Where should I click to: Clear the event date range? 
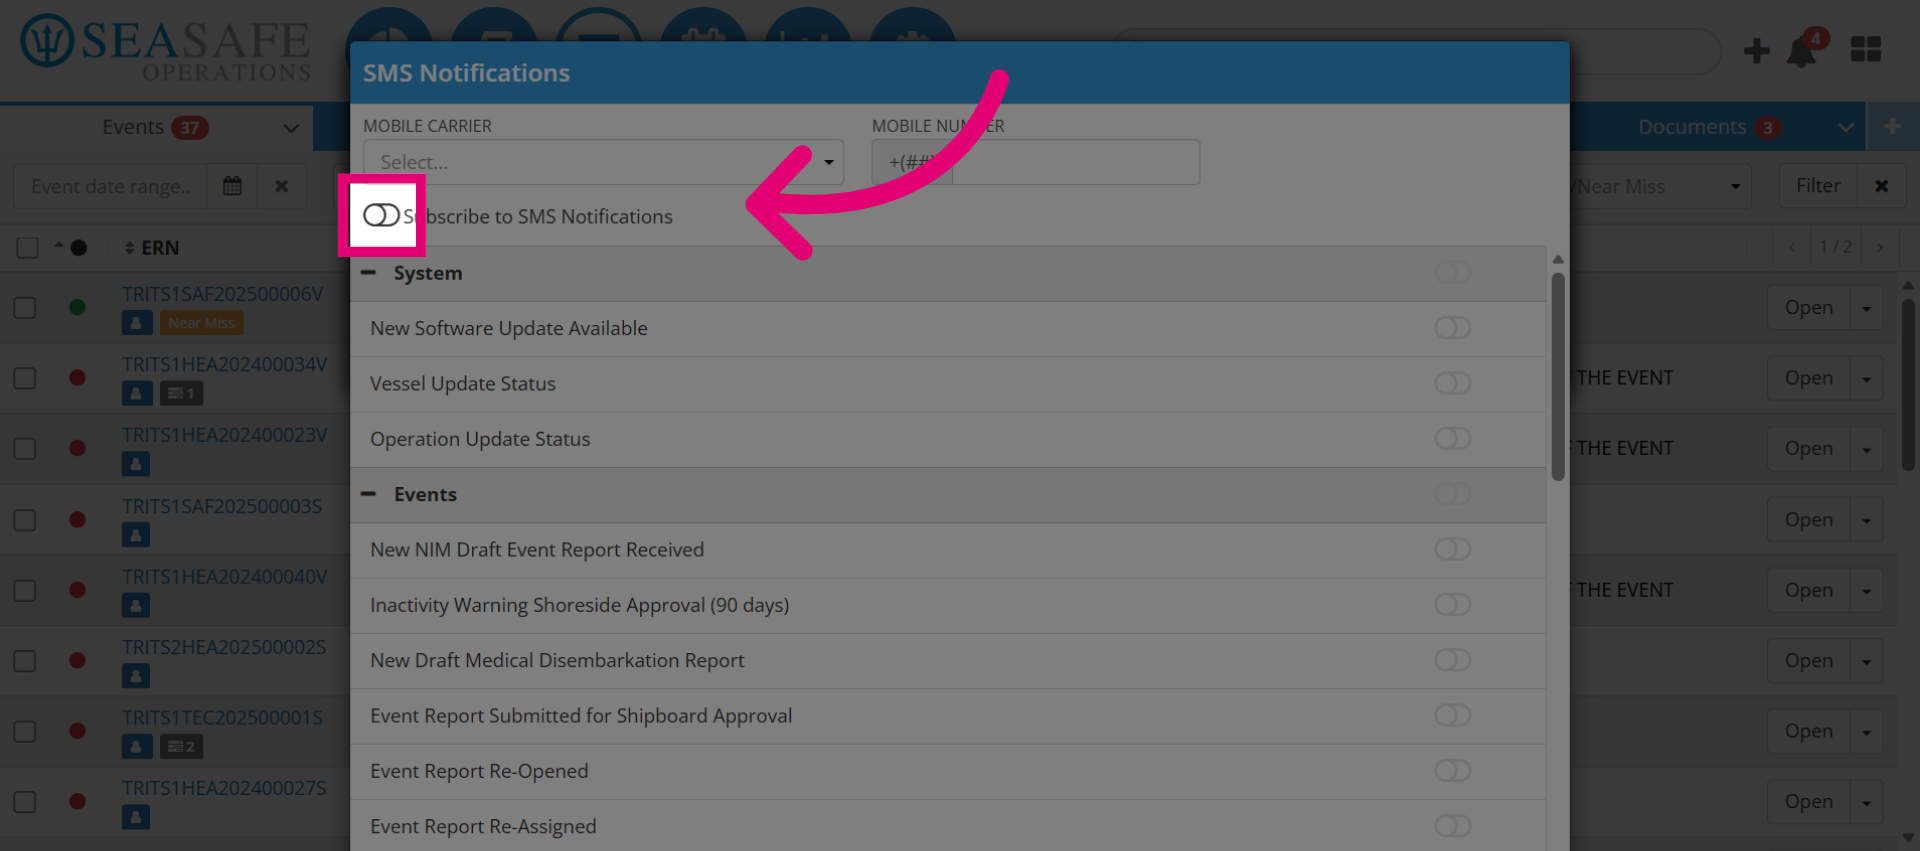pos(282,186)
